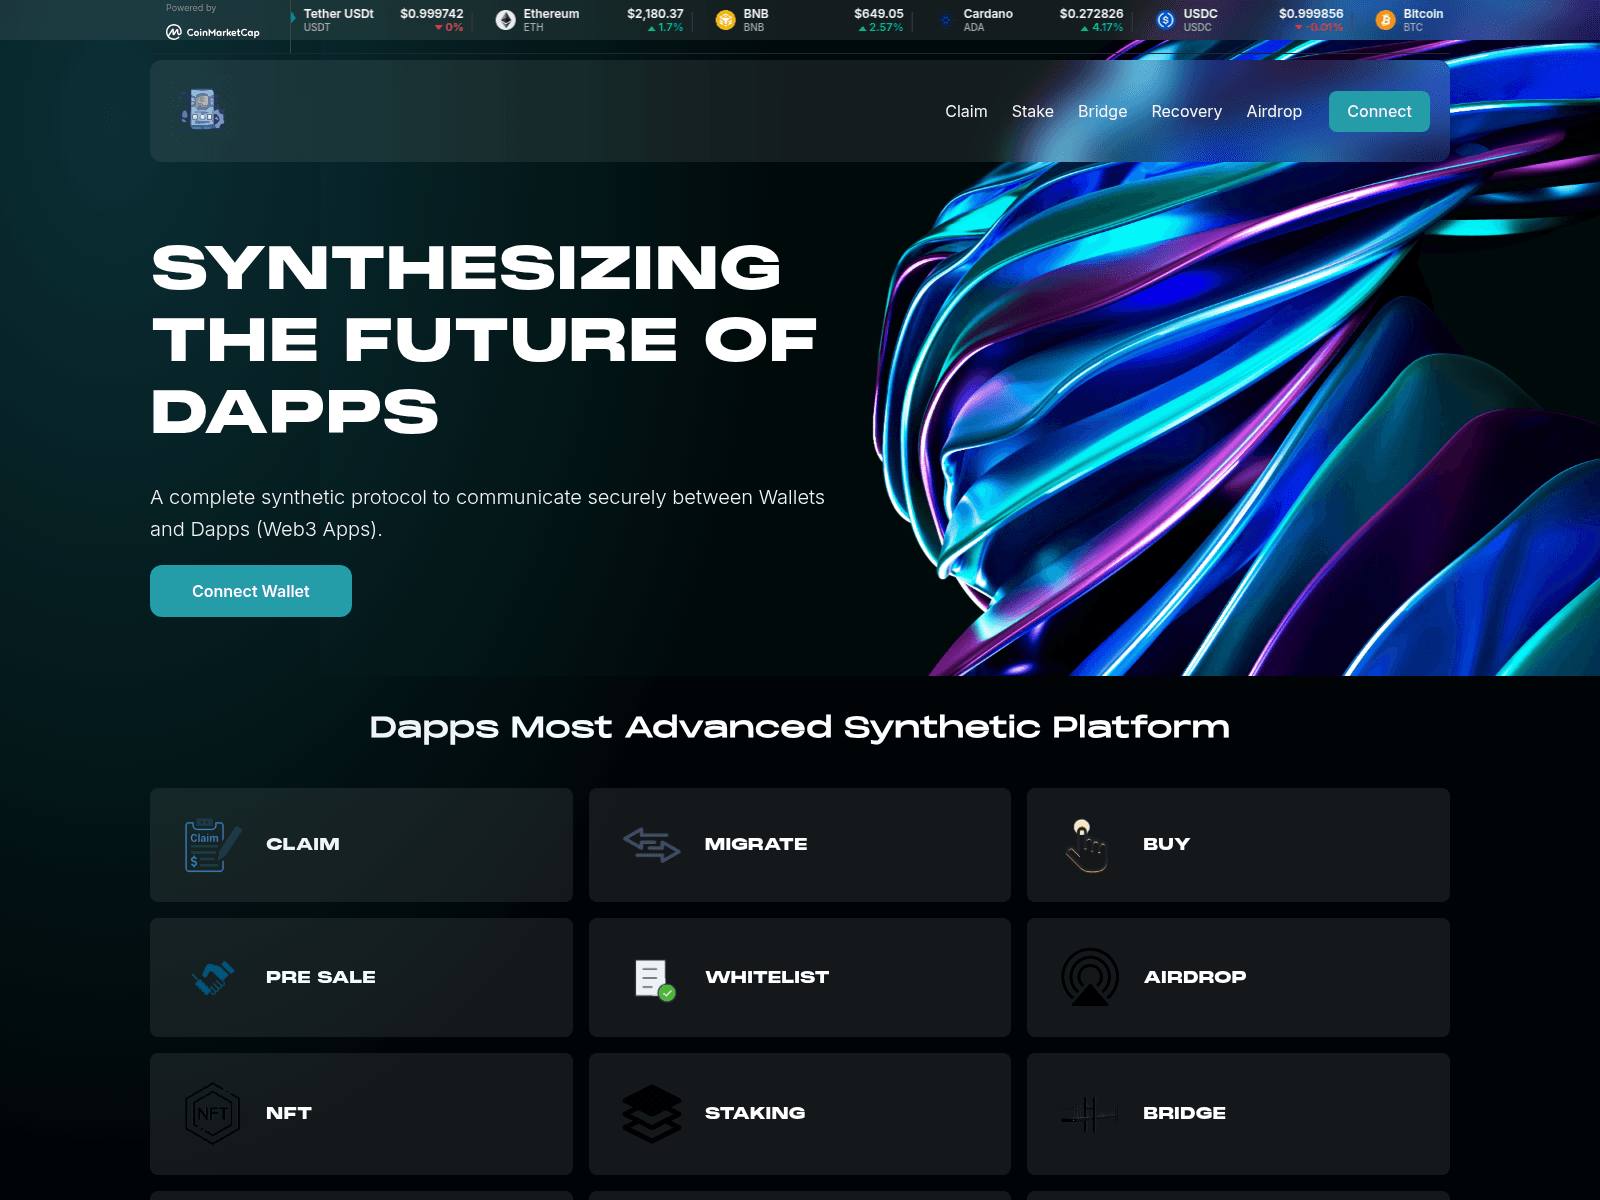The image size is (1600, 1200).
Task: Select the Whitelist checkmark document icon
Action: 651,977
